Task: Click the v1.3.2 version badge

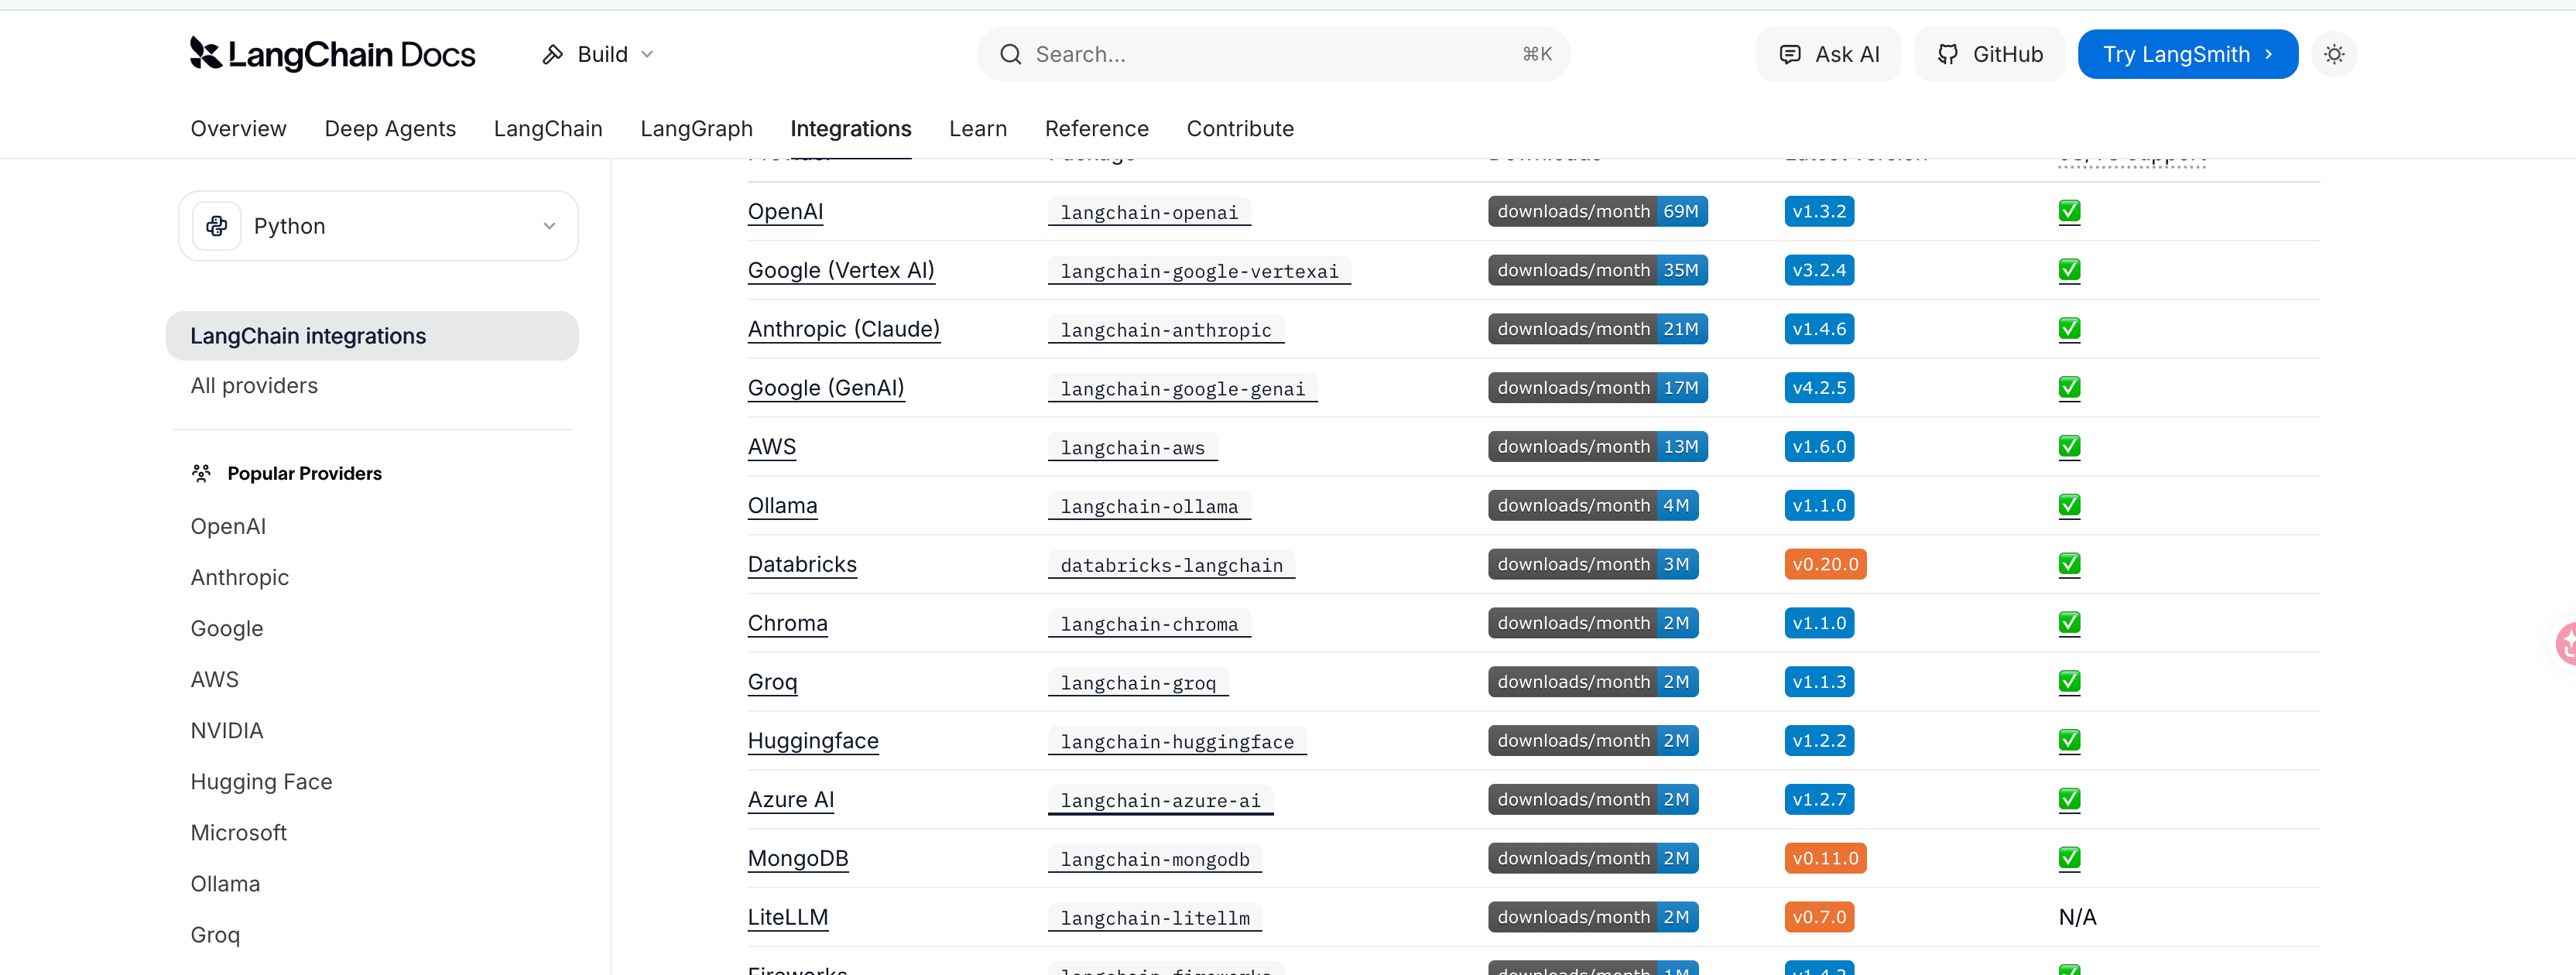Action: pos(1819,211)
